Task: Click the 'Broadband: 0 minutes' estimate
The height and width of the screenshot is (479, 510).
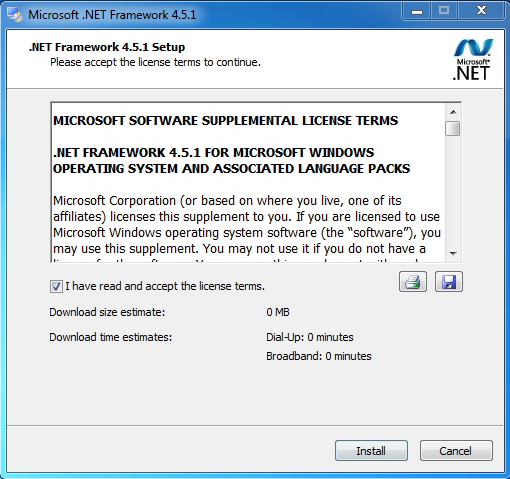Action: pyautogui.click(x=319, y=356)
